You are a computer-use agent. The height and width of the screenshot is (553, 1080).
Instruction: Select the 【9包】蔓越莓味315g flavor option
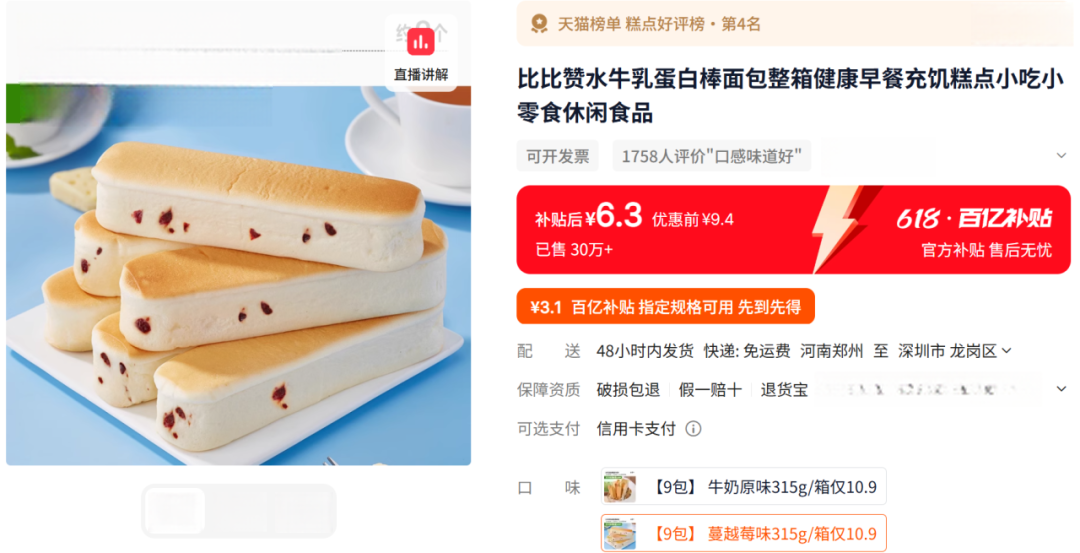pyautogui.click(x=743, y=533)
